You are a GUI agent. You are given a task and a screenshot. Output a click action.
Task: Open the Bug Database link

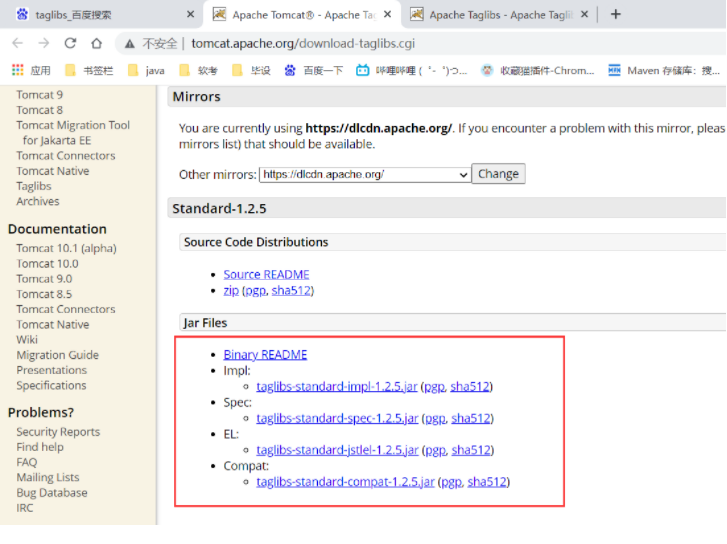click(x=51, y=493)
